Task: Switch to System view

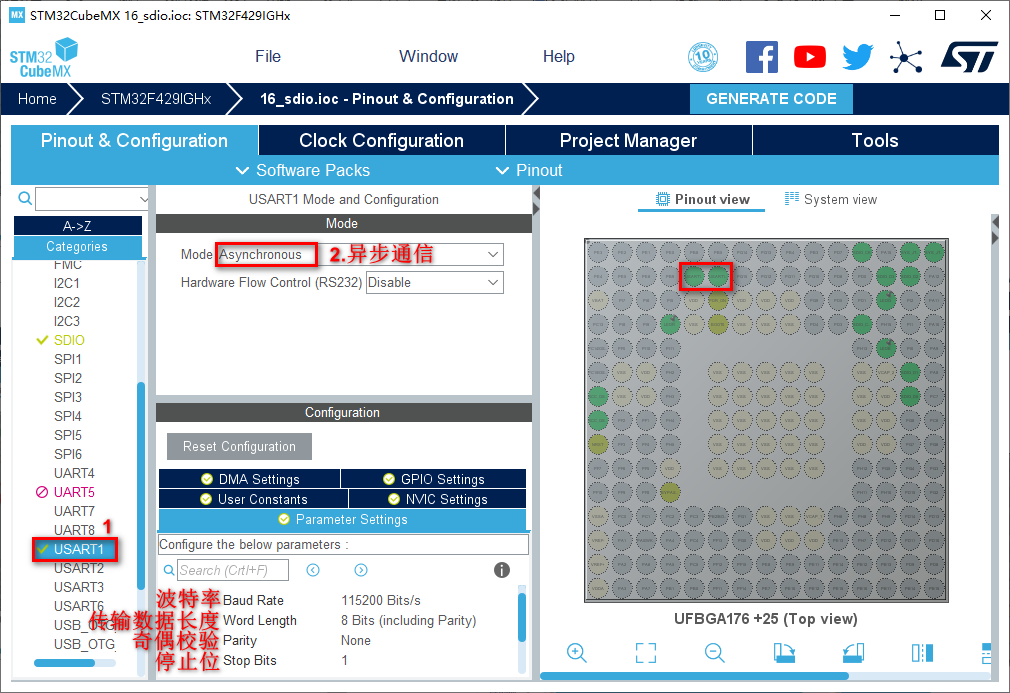Action: pyautogui.click(x=831, y=199)
